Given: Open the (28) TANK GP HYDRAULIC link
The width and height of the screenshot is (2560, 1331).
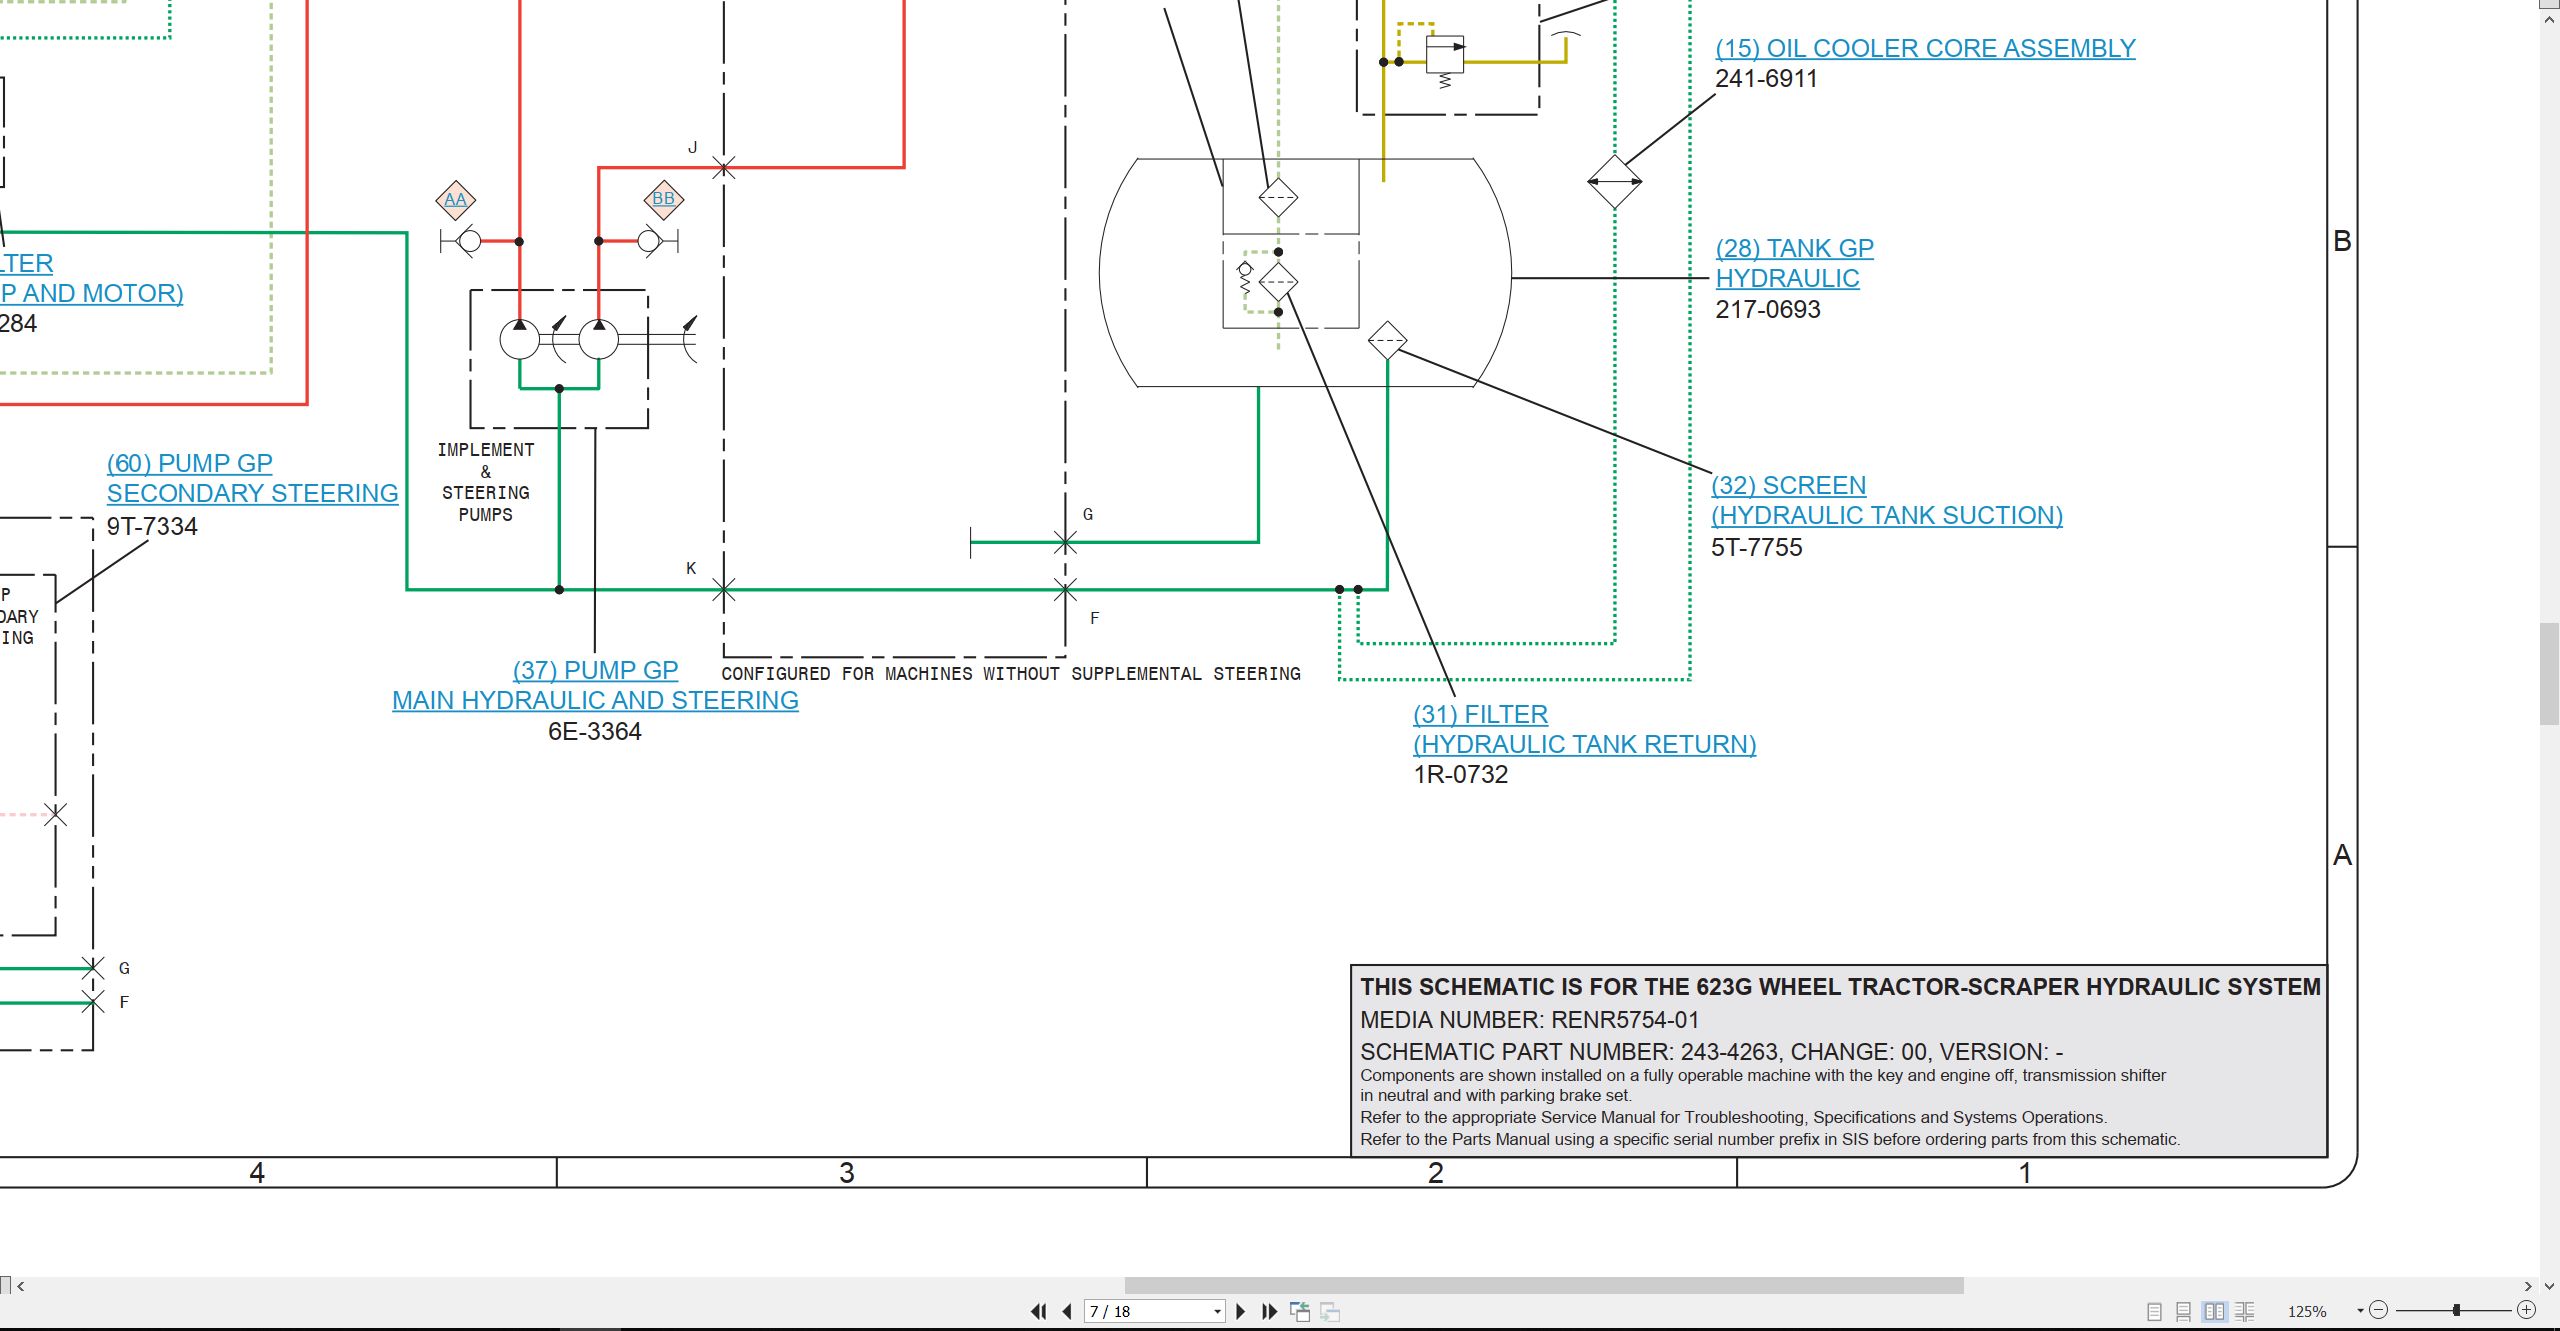Looking at the screenshot, I should [x=1795, y=263].
